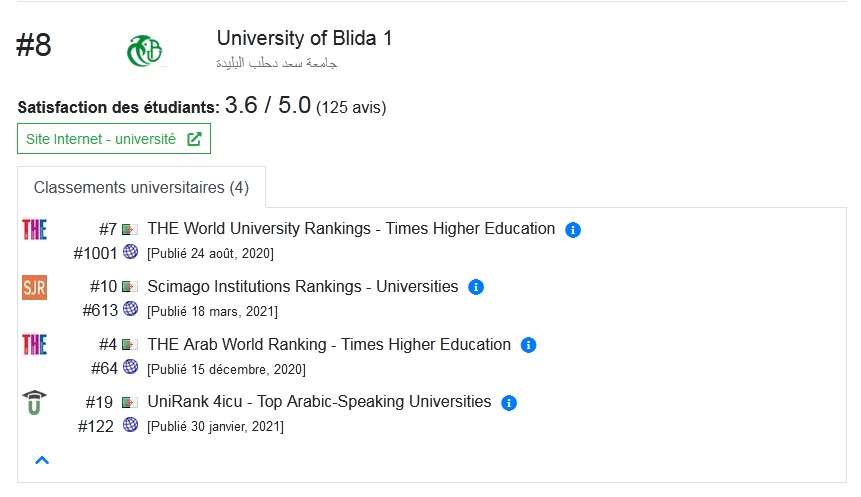Click the University of Blida 1 logo
This screenshot has width=861, height=497.
145,51
